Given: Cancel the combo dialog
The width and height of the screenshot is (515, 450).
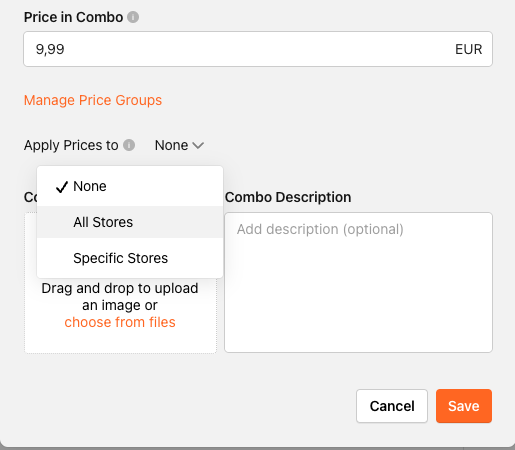Looking at the screenshot, I should (x=392, y=406).
